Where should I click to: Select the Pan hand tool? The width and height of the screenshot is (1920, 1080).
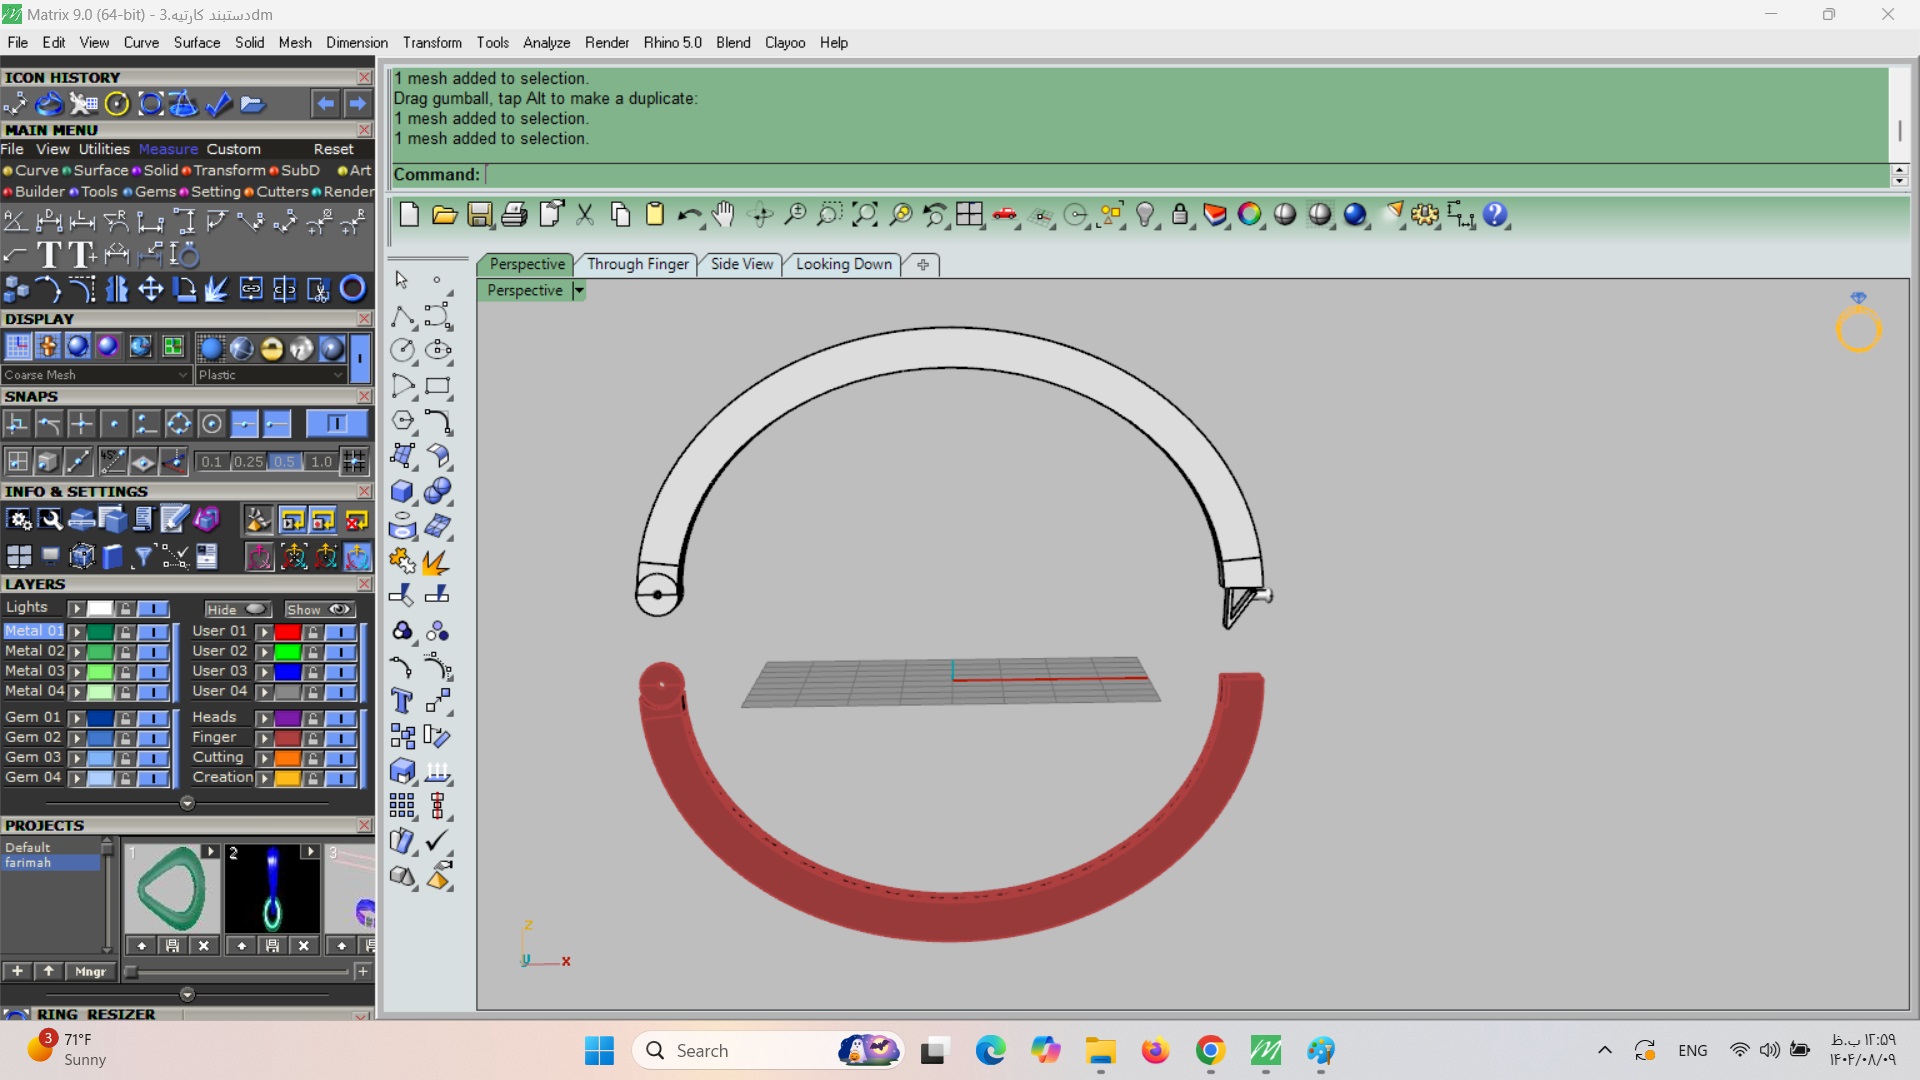pyautogui.click(x=723, y=214)
